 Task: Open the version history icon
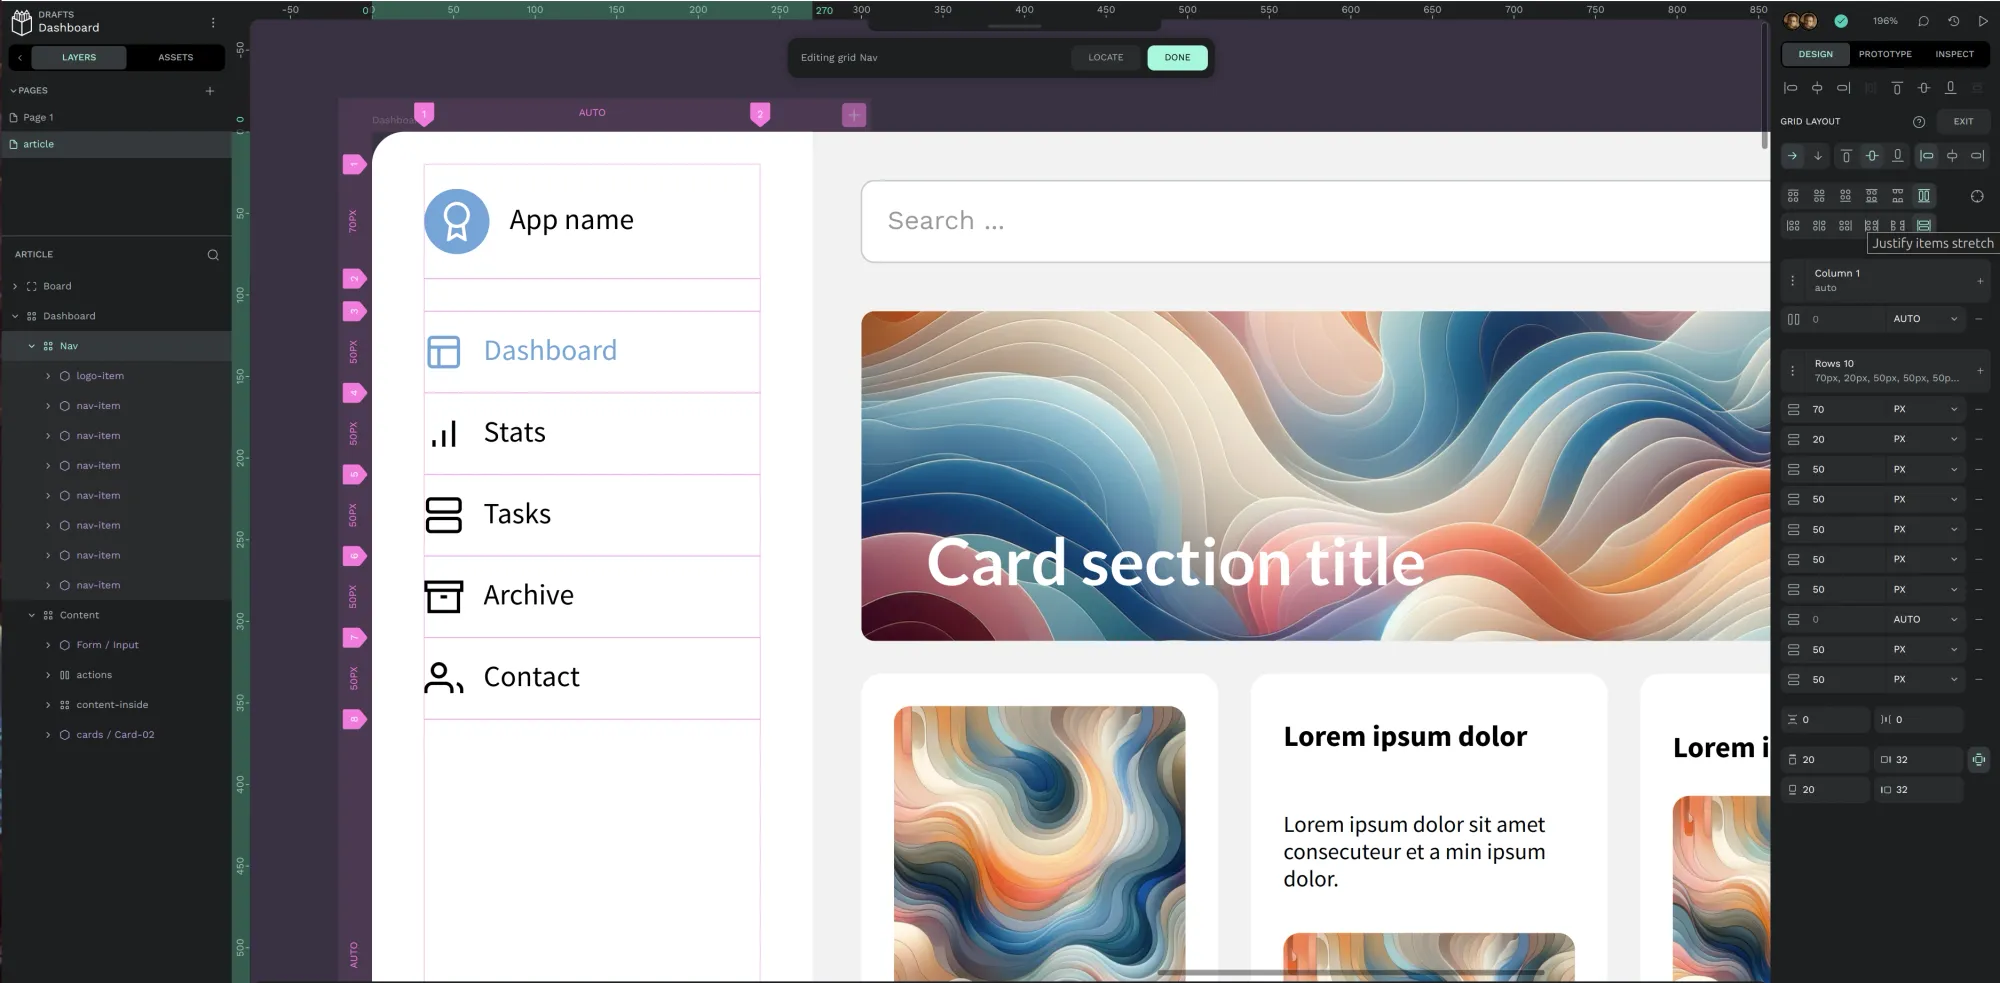(x=1953, y=21)
